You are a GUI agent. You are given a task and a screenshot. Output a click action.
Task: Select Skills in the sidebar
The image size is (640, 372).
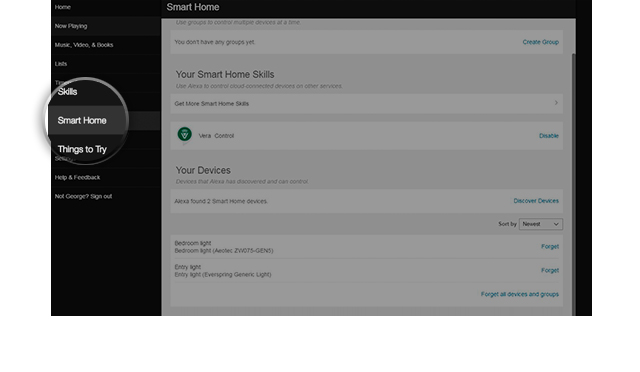(67, 91)
